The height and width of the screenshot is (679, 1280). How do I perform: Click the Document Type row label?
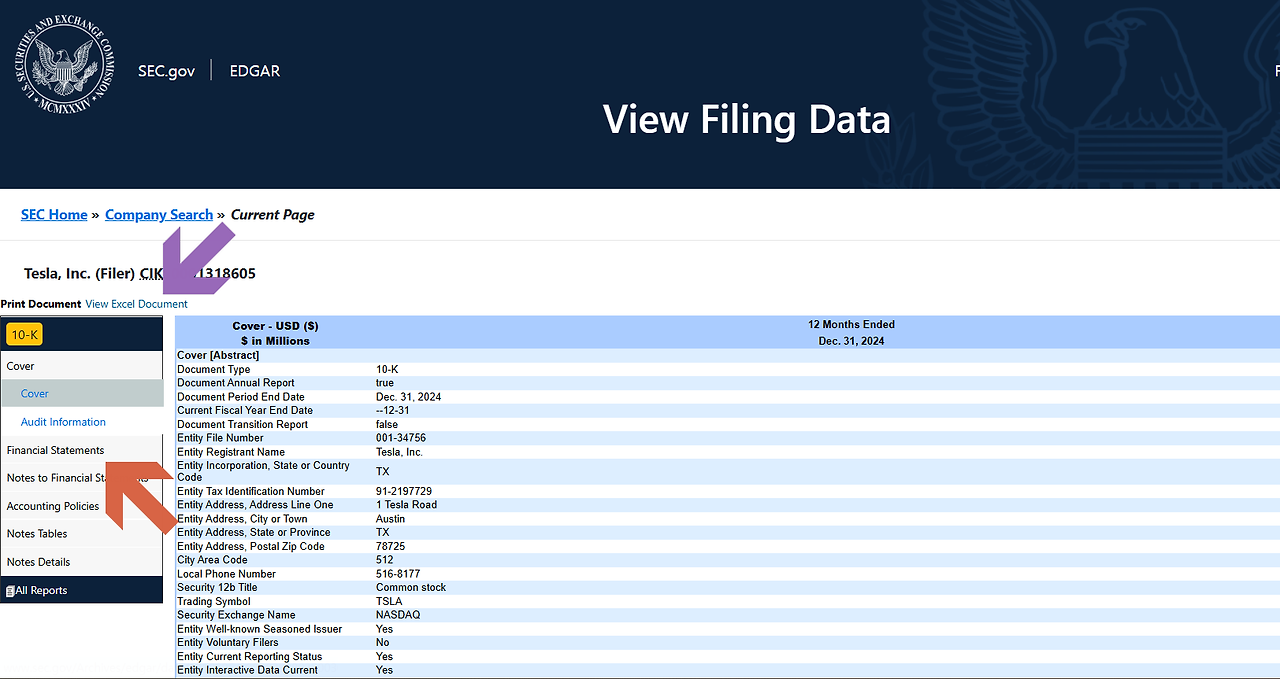tap(214, 369)
